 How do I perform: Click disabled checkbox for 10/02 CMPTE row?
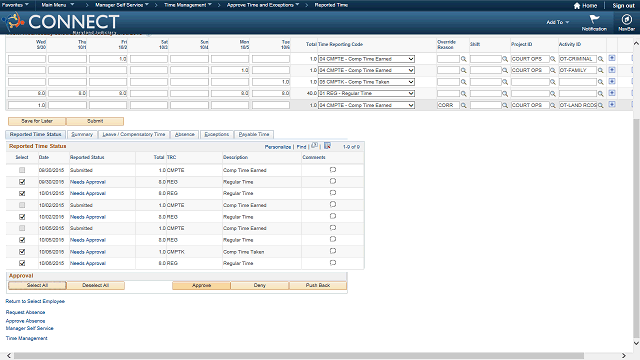(x=22, y=205)
